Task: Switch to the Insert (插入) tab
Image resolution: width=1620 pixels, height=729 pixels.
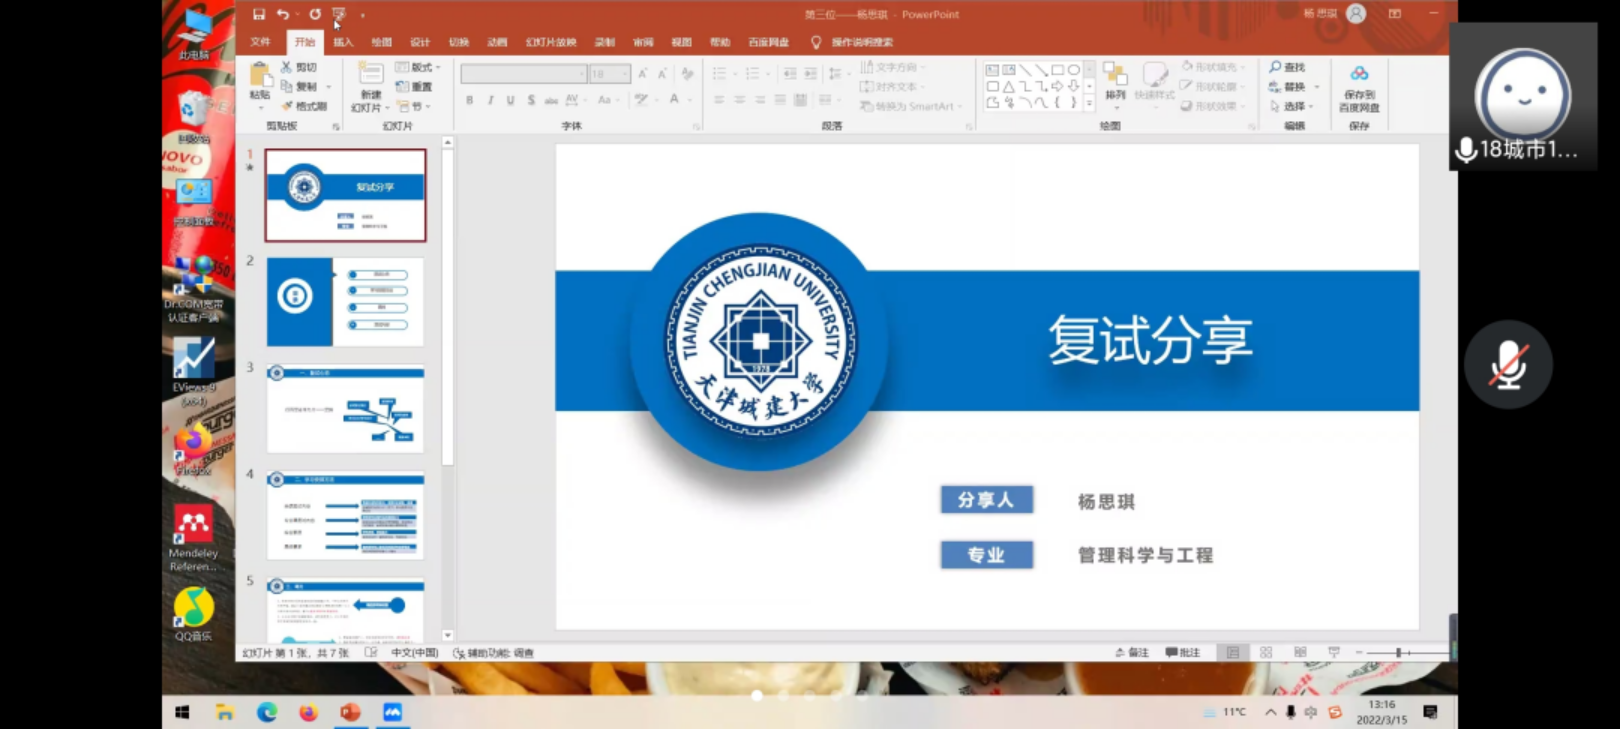Action: click(343, 42)
